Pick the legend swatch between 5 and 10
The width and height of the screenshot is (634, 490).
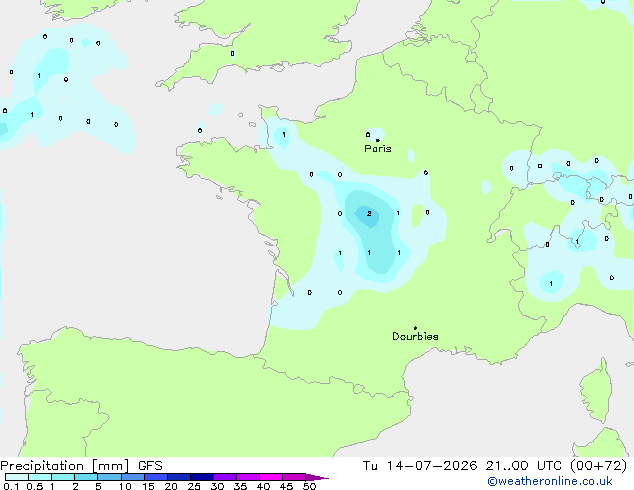pos(109,477)
